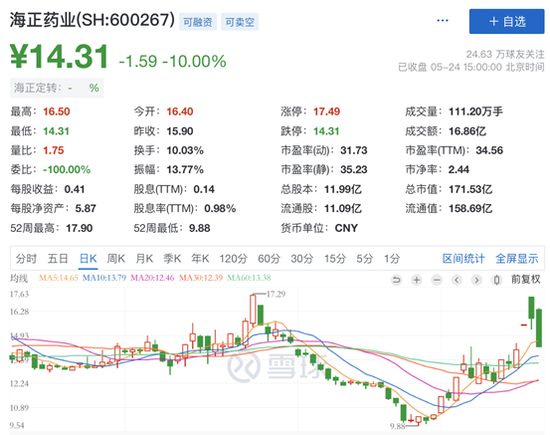Image resolution: width=550 pixels, height=435 pixels.
Task: Switch to 120分 chart interval
Action: click(233, 259)
